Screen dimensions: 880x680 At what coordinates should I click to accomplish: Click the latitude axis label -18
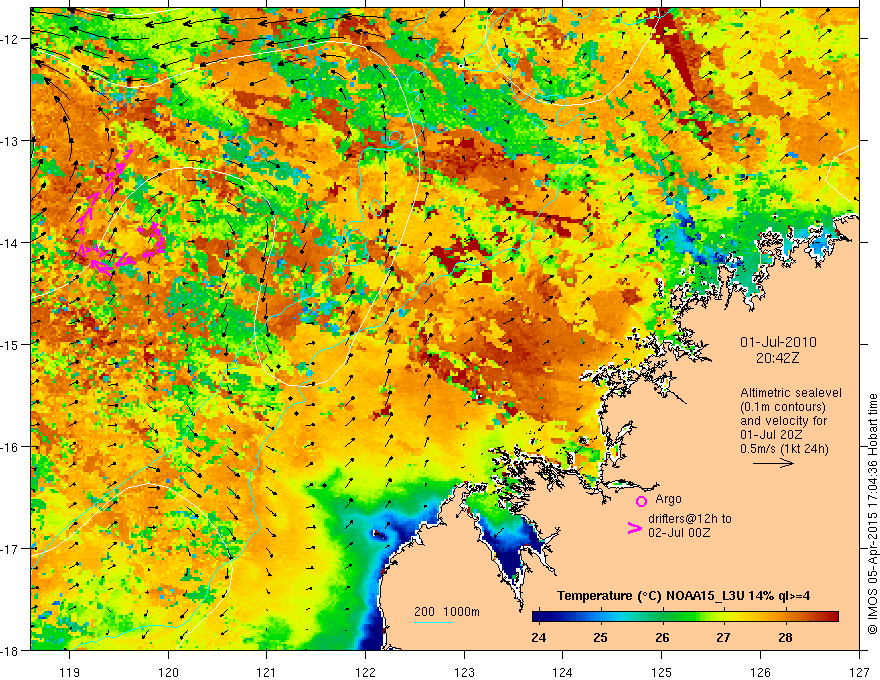(x=10, y=650)
